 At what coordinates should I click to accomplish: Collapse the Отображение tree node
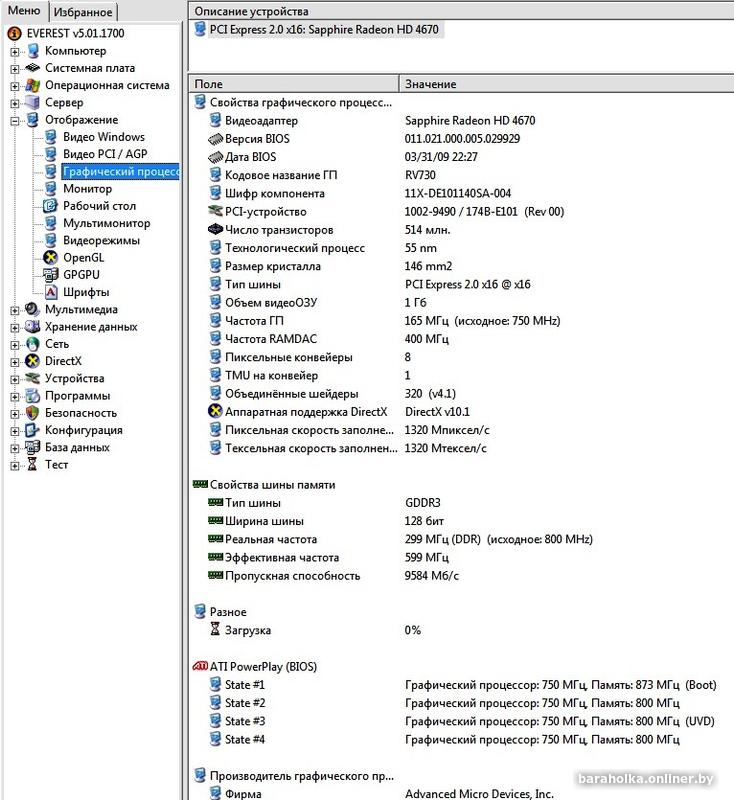[15, 121]
